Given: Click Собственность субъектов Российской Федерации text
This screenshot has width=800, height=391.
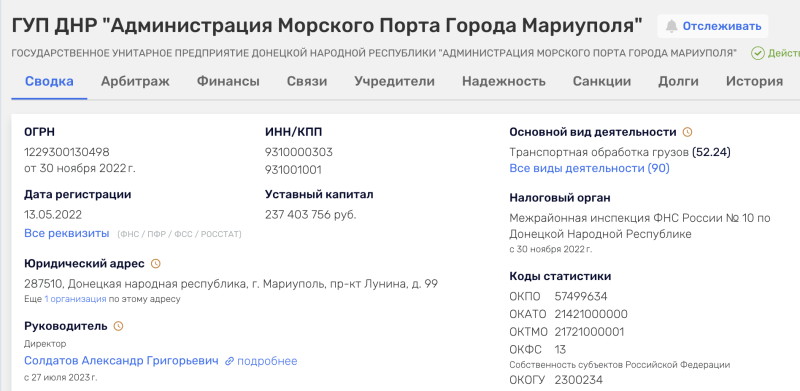Looking at the screenshot, I should (x=619, y=365).
